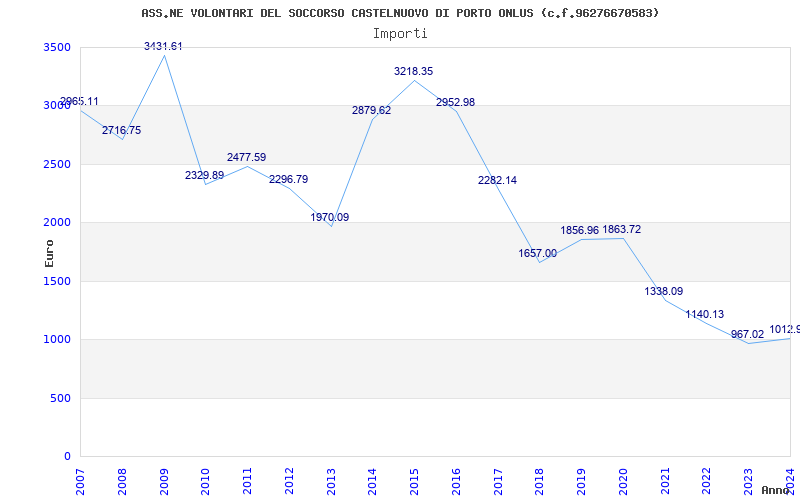Select the 2879.62 data label
Viewport: 800px width, 500px height.
click(371, 110)
